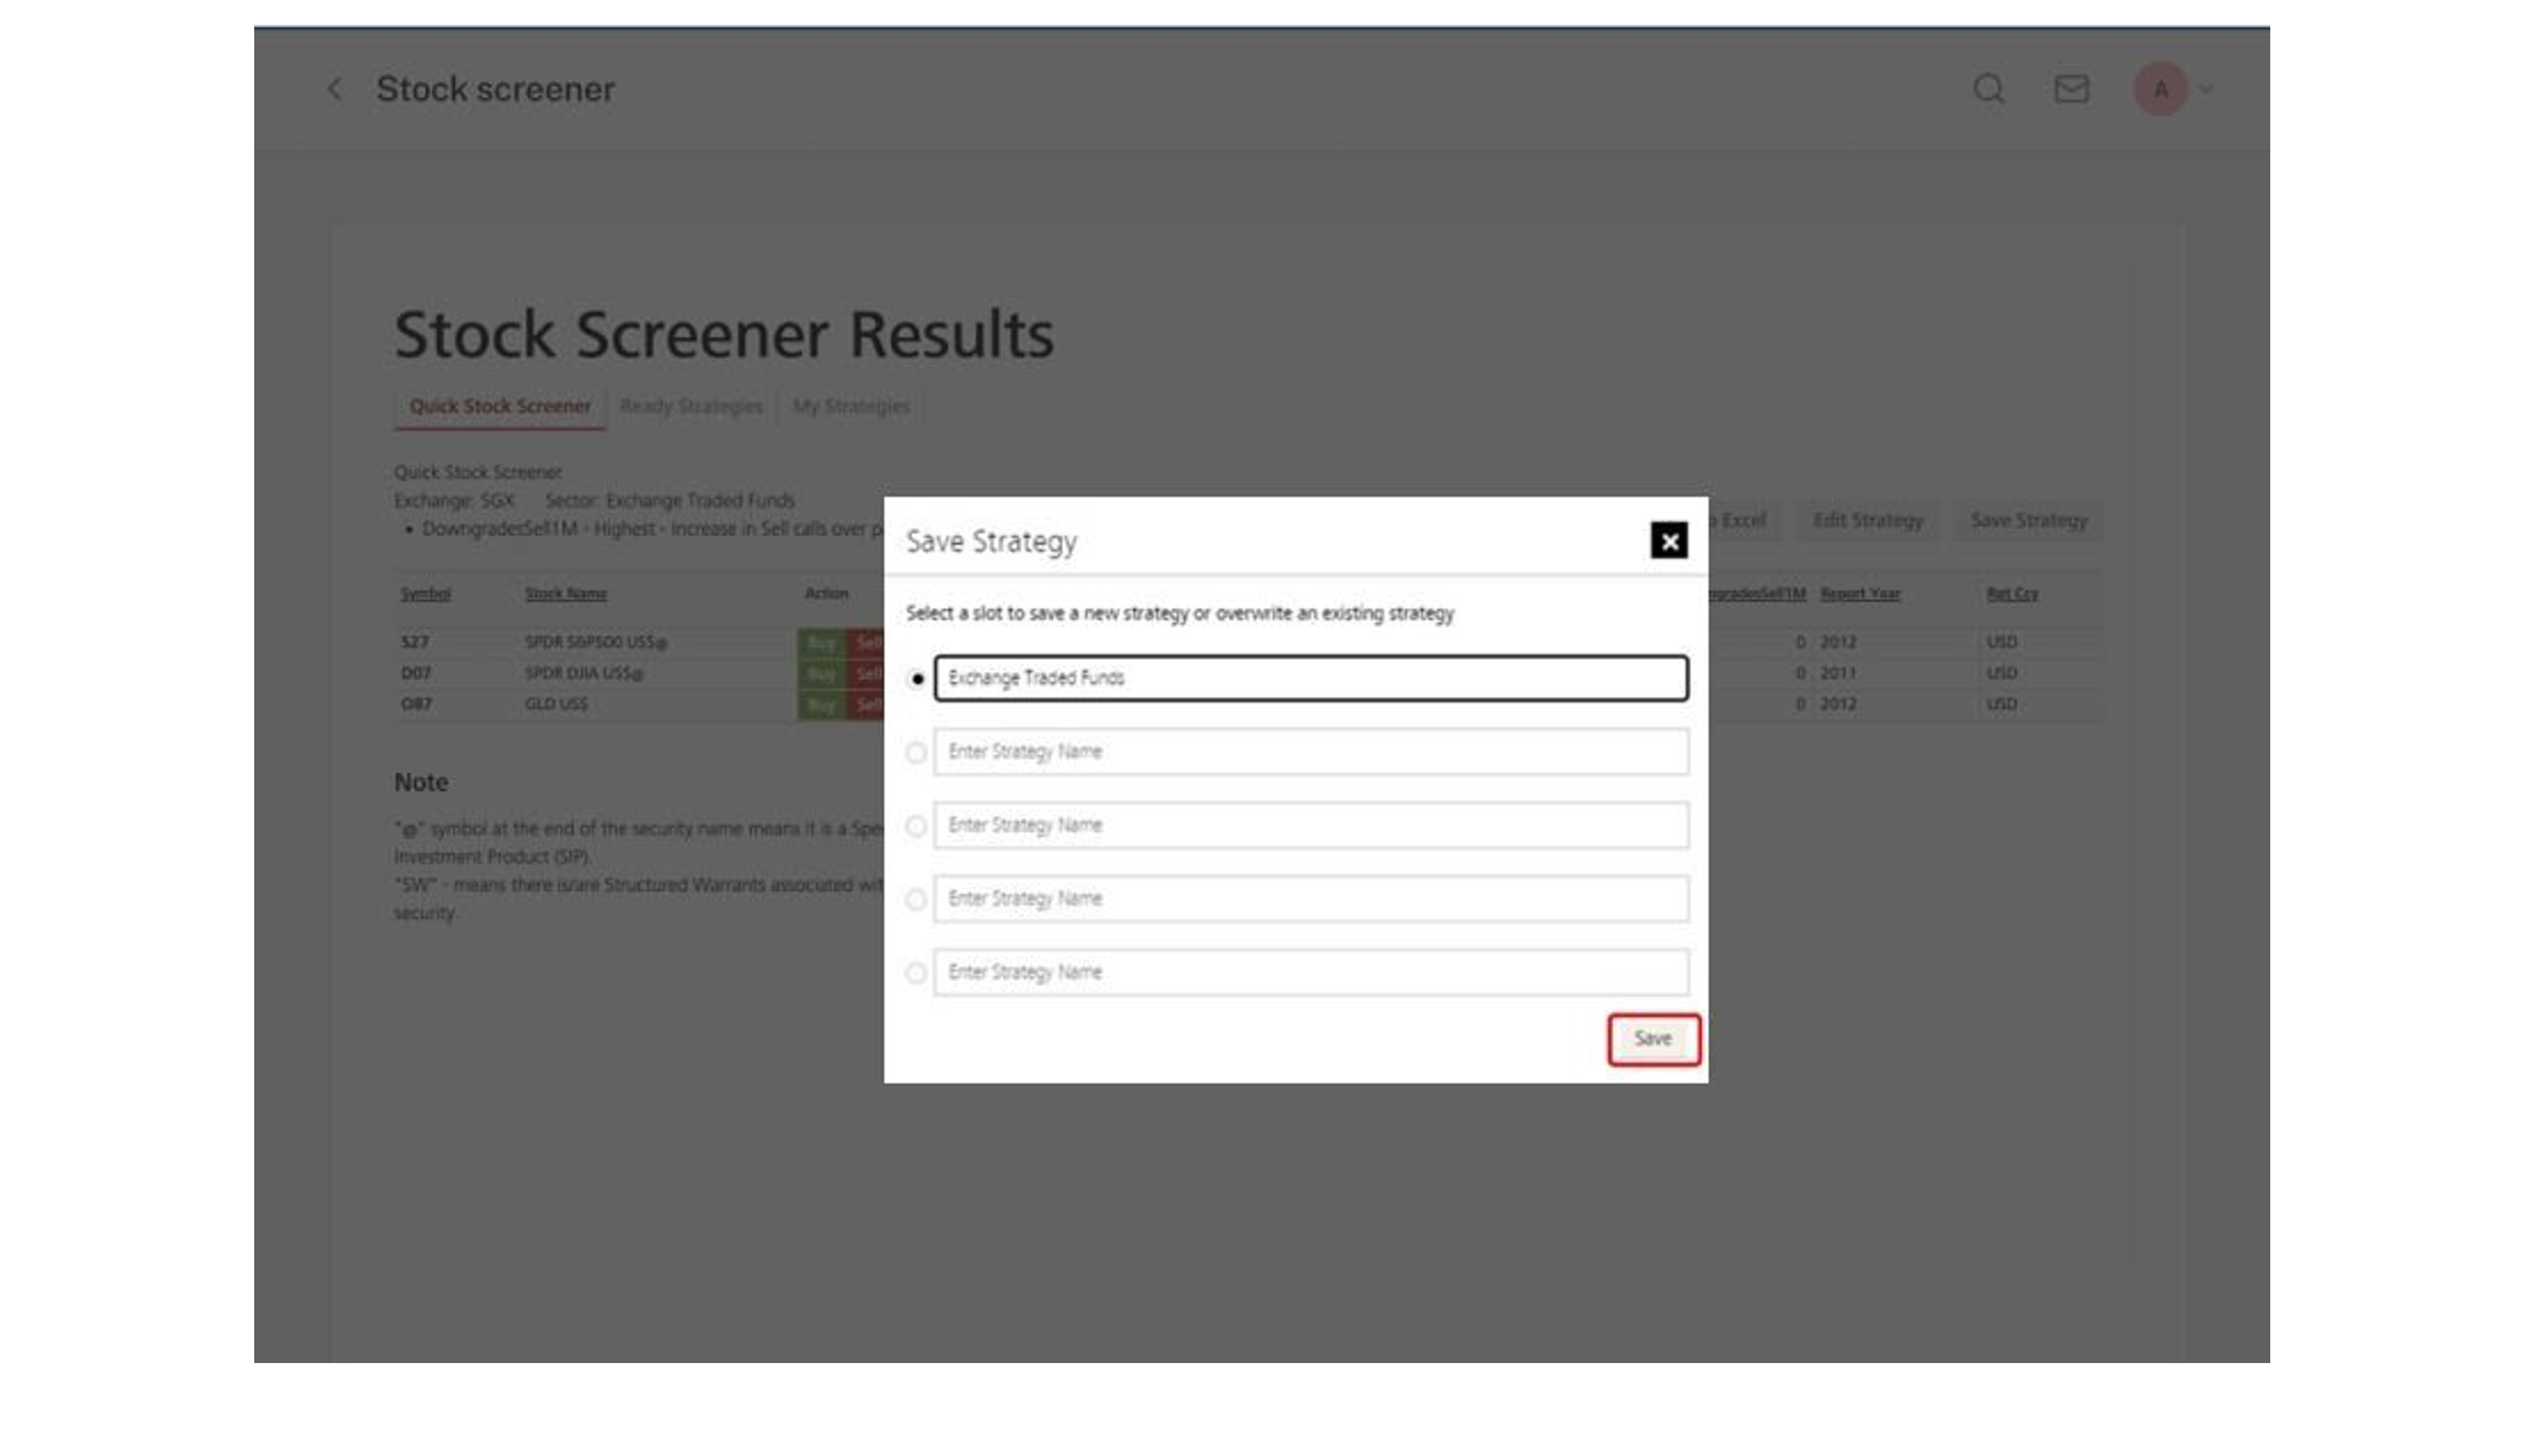Viewport: 2528px width, 1456px height.
Task: Expand the account dropdown chevron
Action: click(2206, 89)
